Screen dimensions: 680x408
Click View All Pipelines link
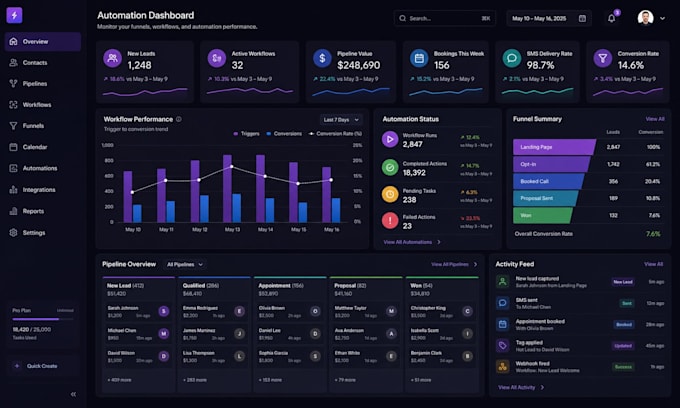tap(454, 264)
